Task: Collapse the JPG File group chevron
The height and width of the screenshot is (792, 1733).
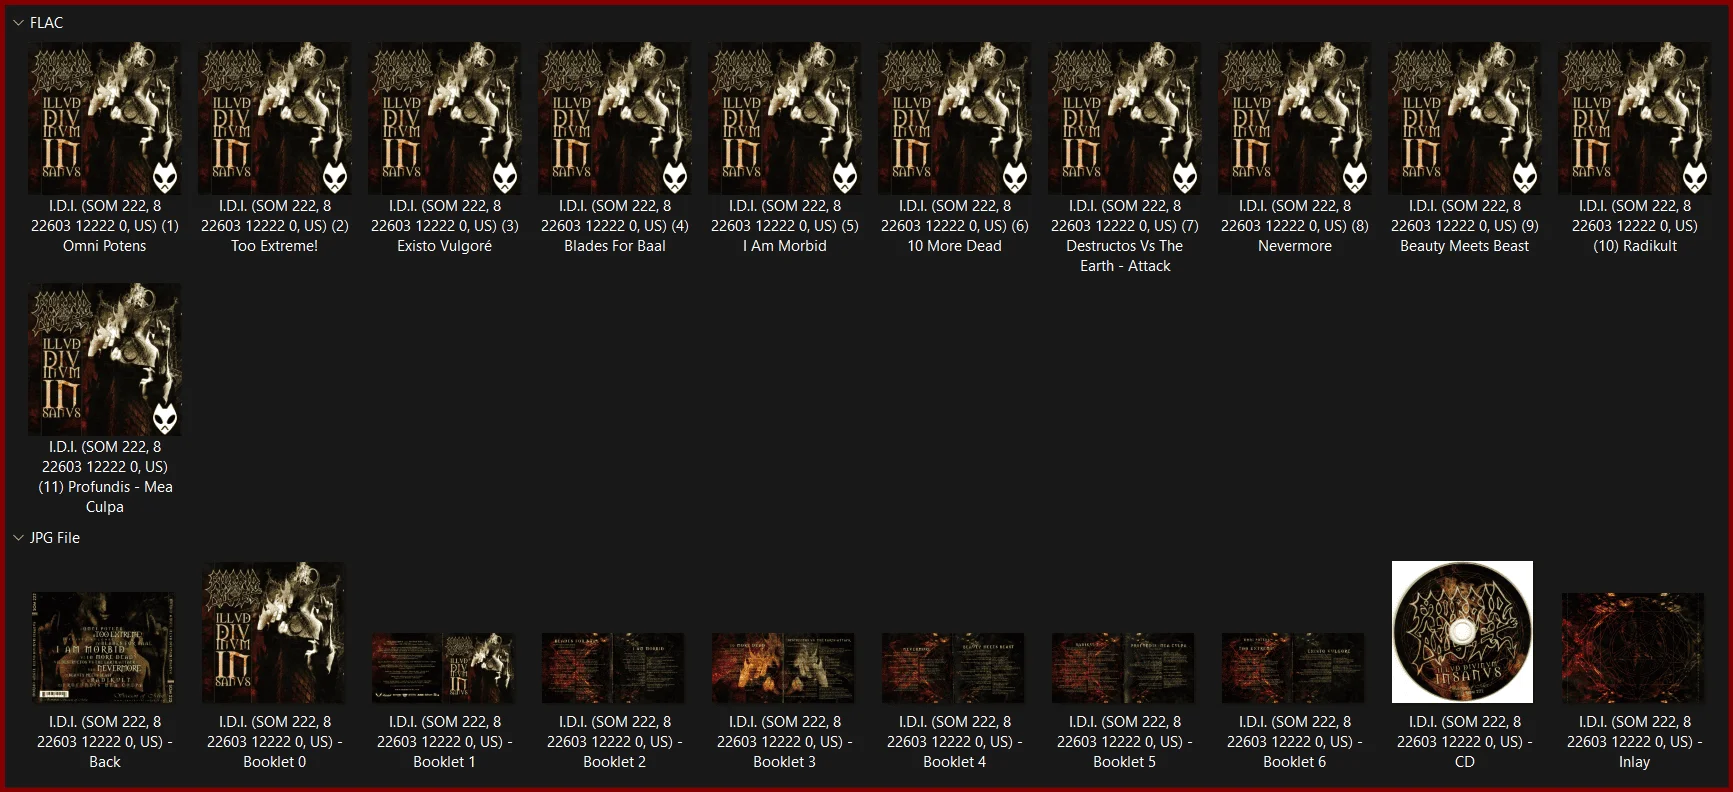Action: 18,538
